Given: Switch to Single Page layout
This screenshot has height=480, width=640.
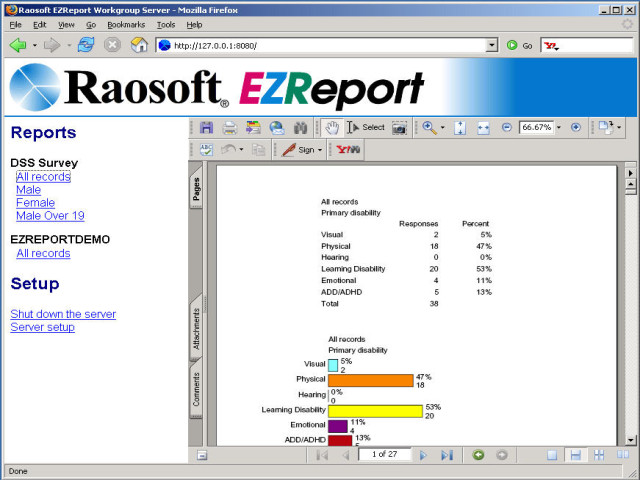Looking at the screenshot, I should pos(552,455).
